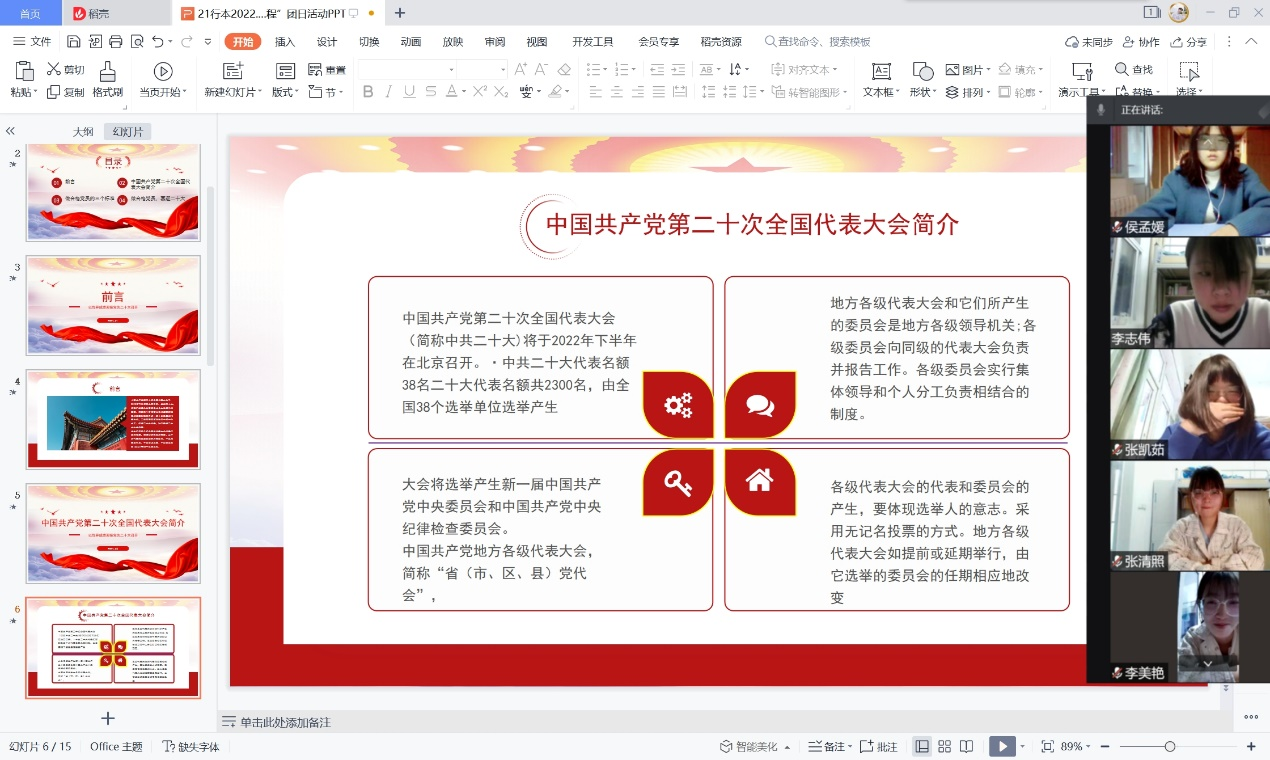Toggle normal view button in status bar
The height and width of the screenshot is (760, 1270).
[921, 746]
